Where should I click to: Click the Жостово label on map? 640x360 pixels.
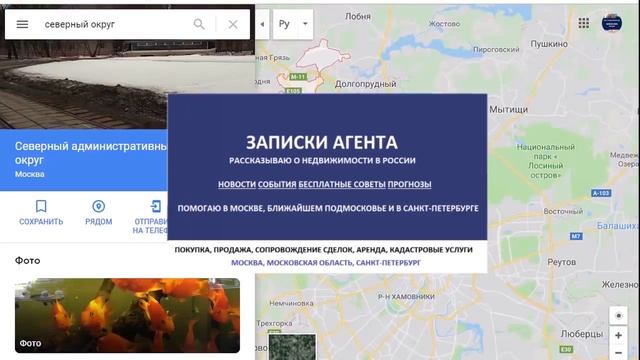(444, 24)
